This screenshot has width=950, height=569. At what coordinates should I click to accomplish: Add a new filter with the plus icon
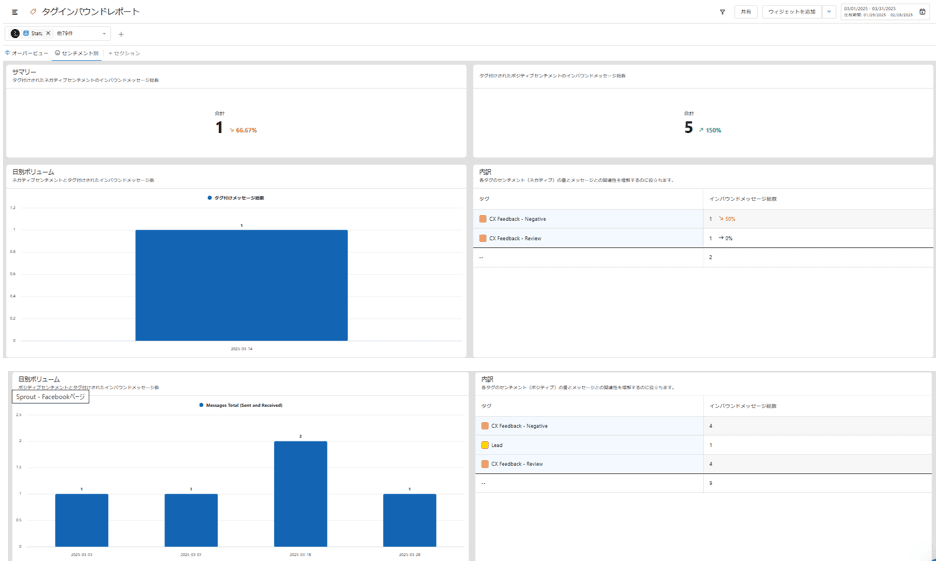pyautogui.click(x=121, y=34)
